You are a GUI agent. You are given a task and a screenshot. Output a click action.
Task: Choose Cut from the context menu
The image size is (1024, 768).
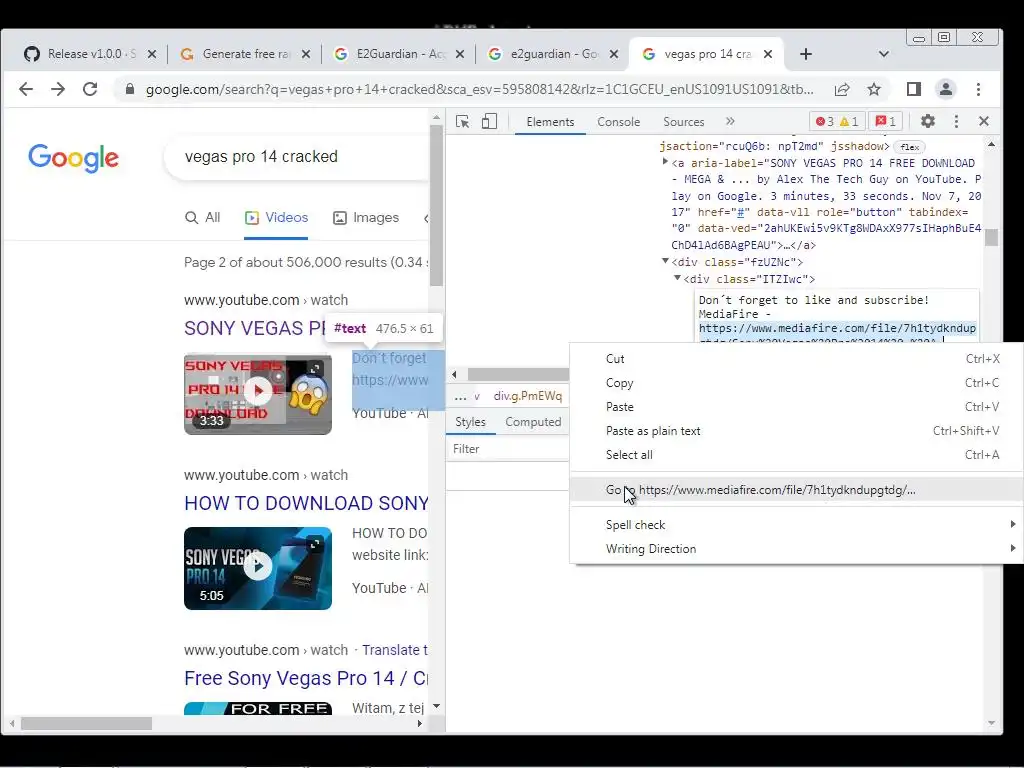[x=797, y=359]
